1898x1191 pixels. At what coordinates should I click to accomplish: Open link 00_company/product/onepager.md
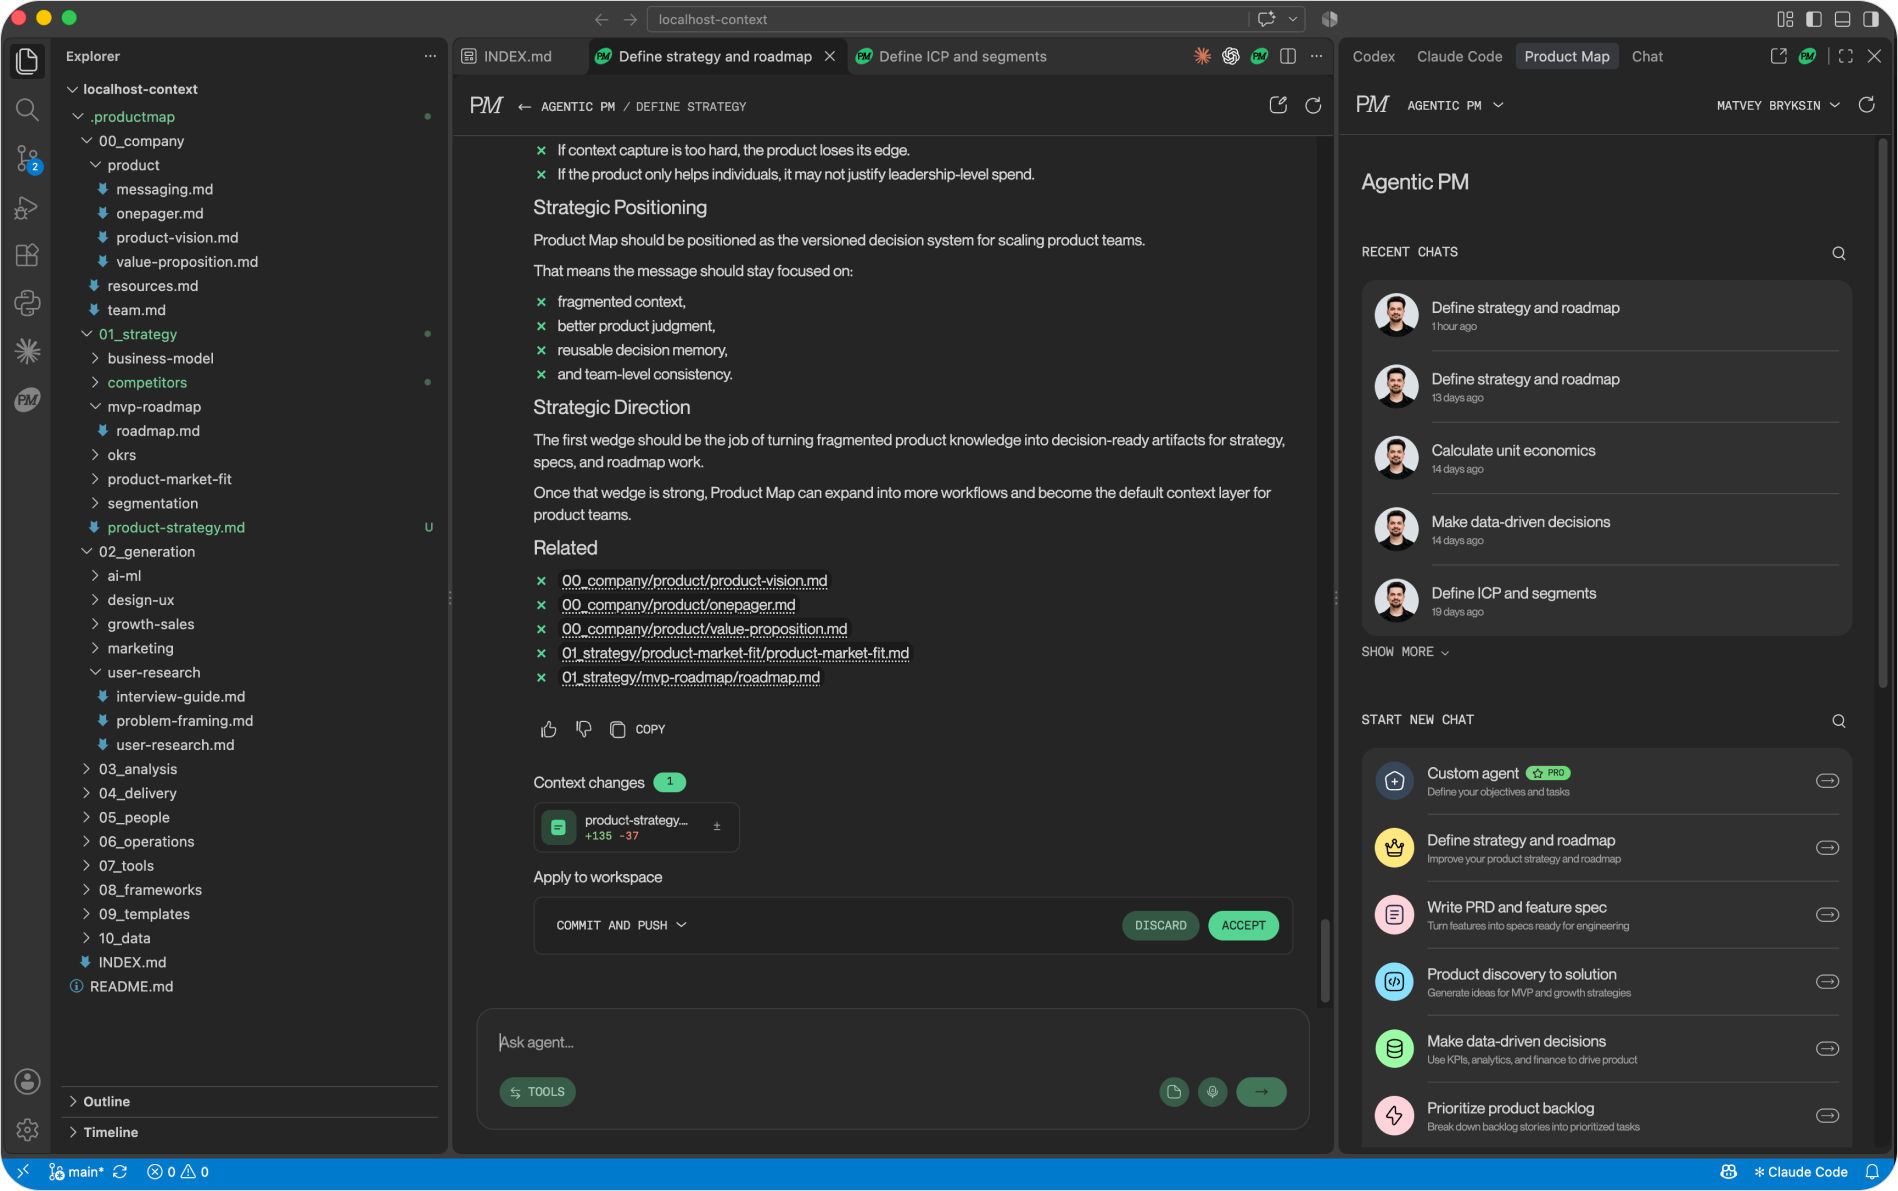pyautogui.click(x=678, y=605)
